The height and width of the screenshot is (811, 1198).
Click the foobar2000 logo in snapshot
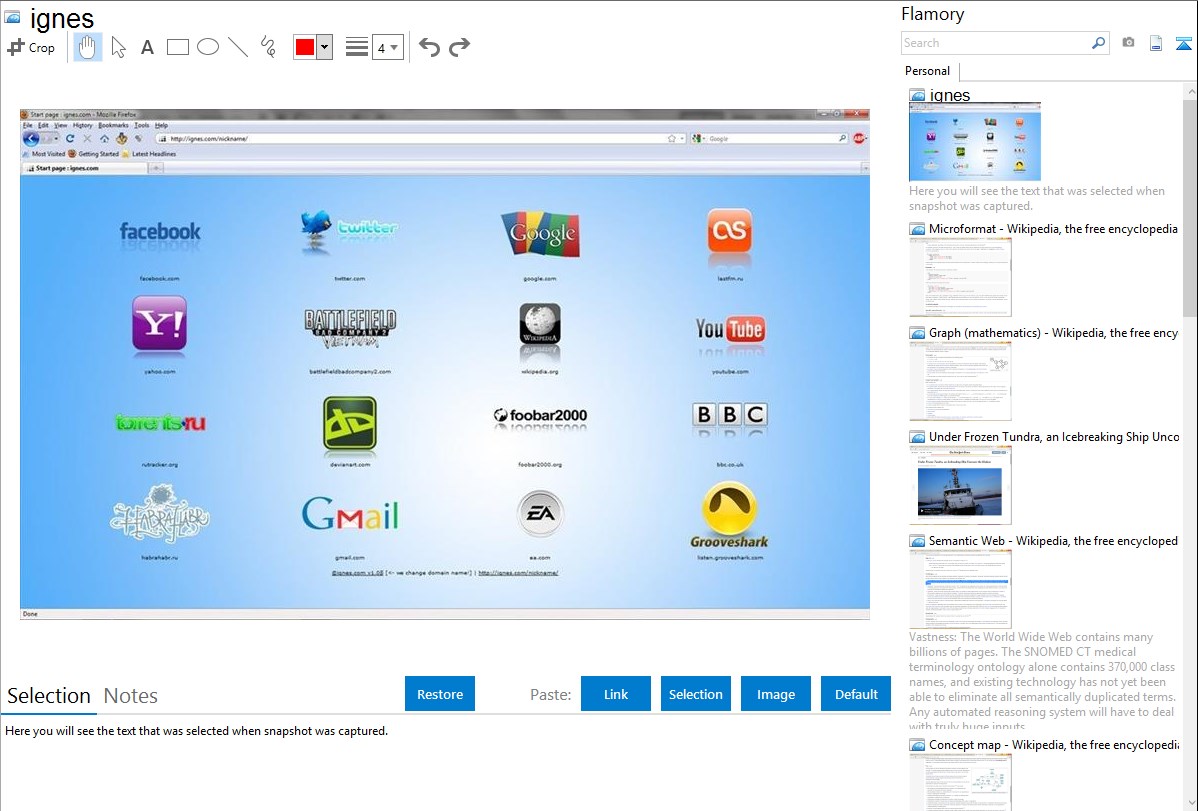540,415
